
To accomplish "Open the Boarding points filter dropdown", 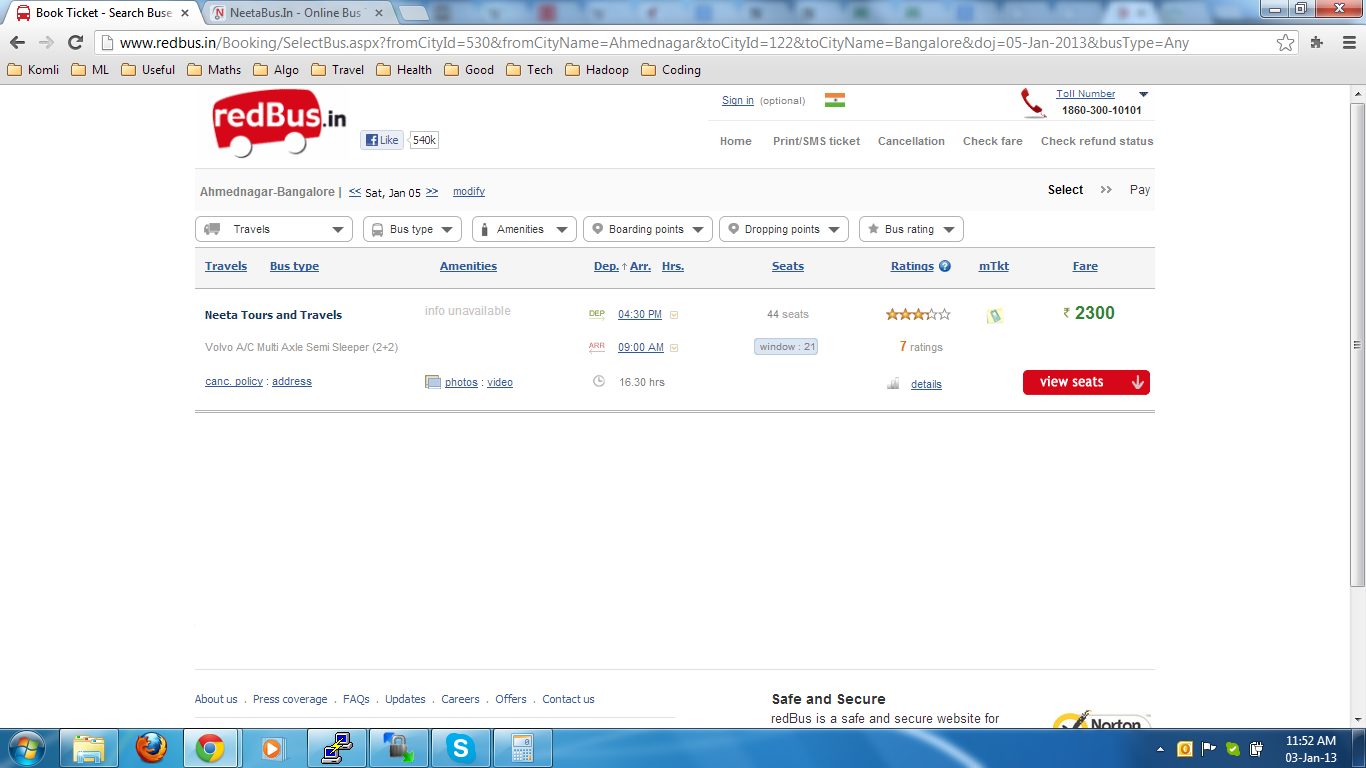I will coord(648,229).
